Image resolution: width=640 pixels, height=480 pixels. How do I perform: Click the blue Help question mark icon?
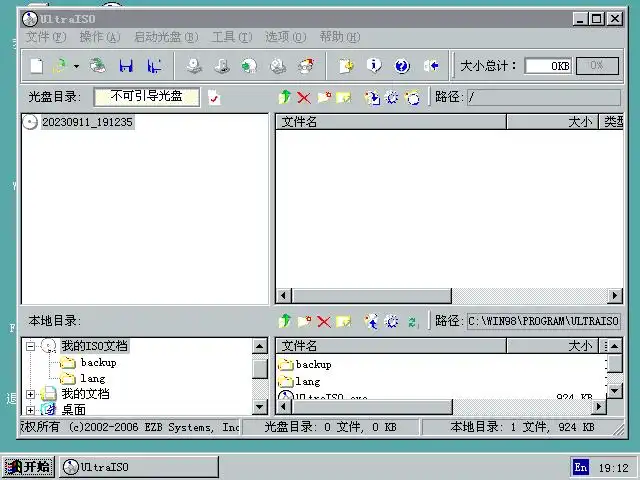(402, 66)
